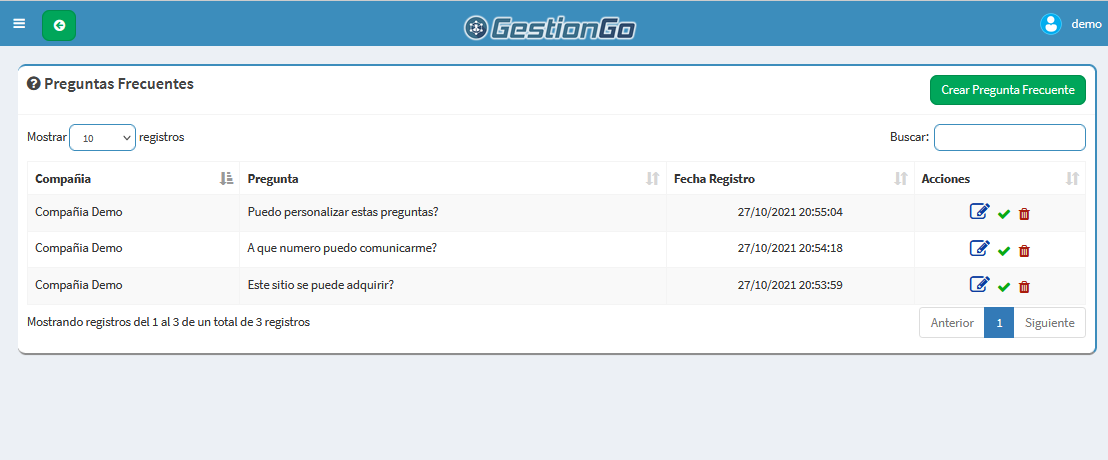
Task: Sort table by Fecha Registro column
Action: [790, 179]
